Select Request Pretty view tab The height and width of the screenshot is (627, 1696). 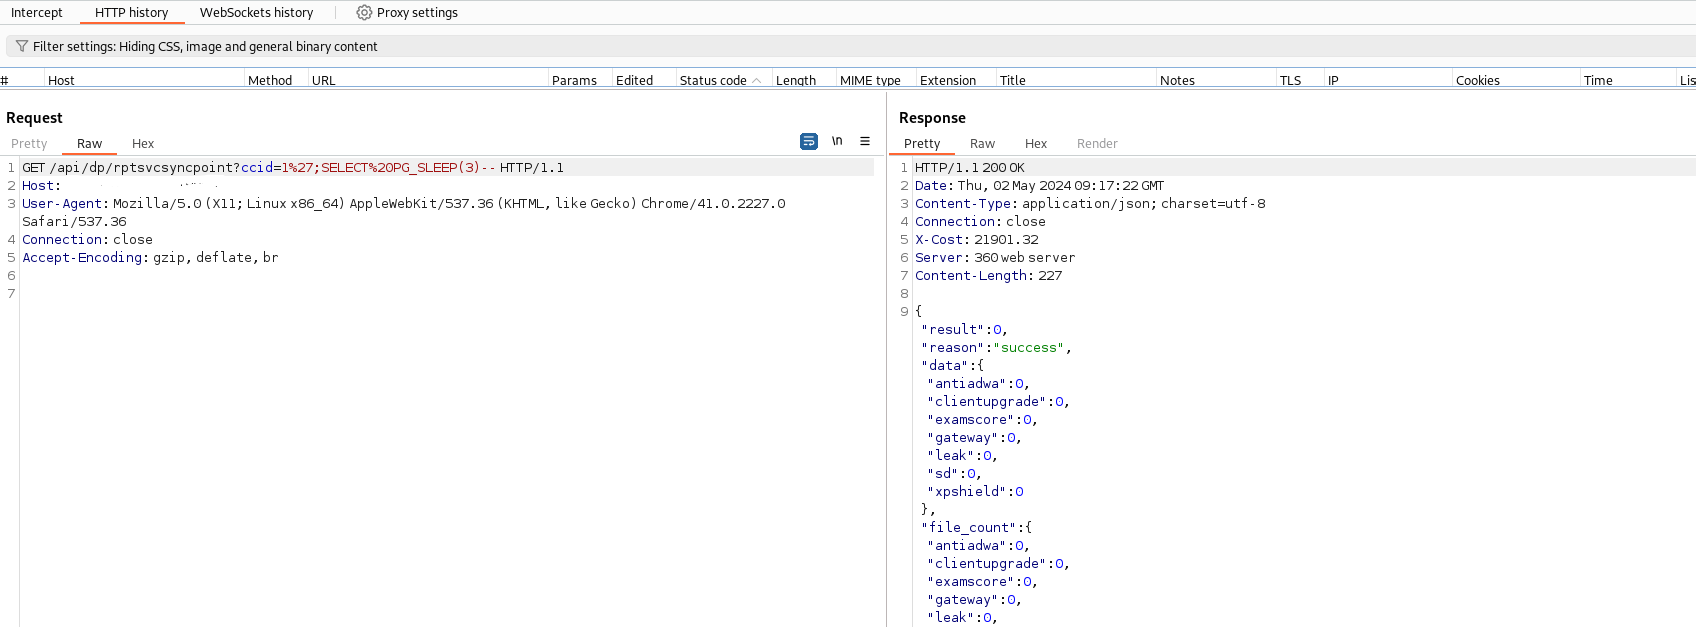coord(29,144)
